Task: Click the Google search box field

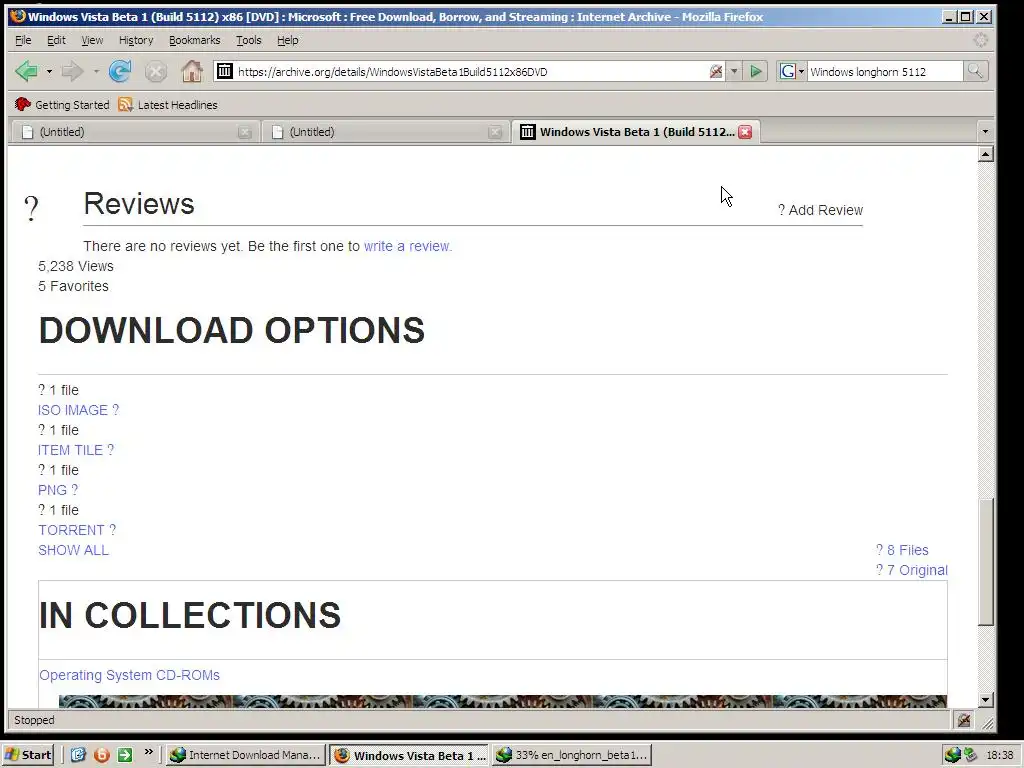Action: coord(885,71)
